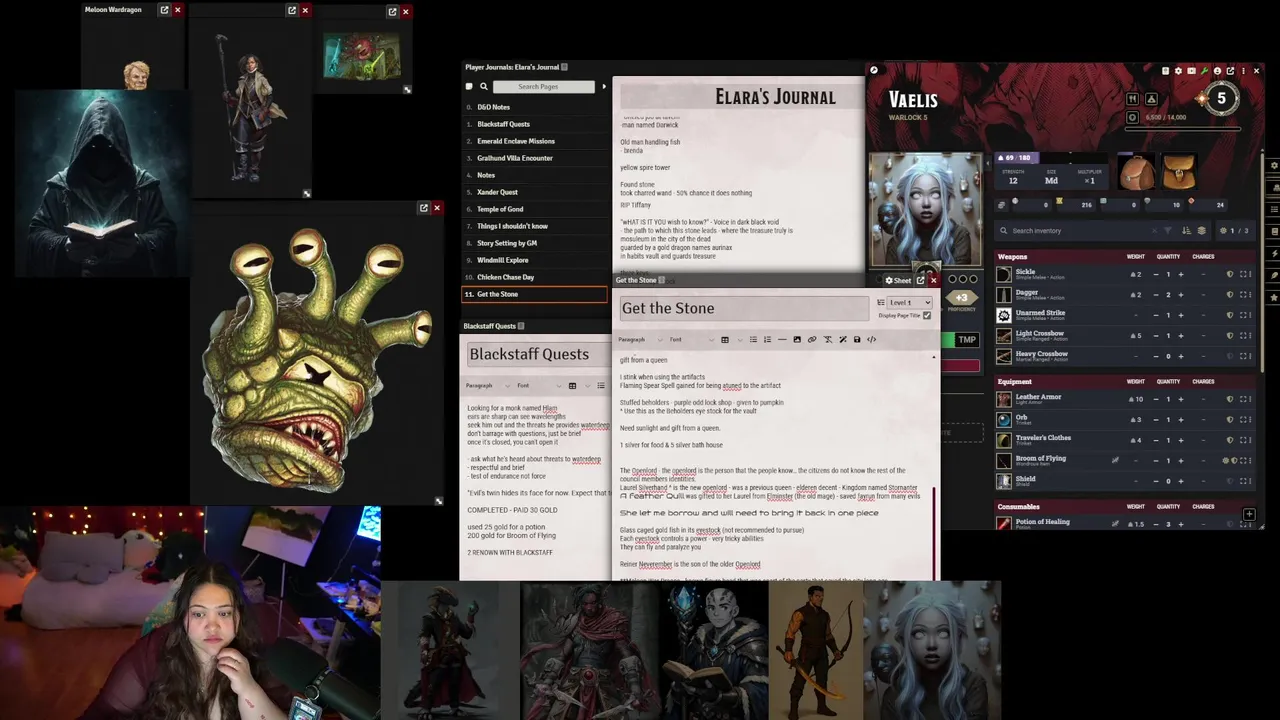Toggle equipped shield for Heavy Crossbow
Viewport: 1280px width, 720px height.
click(1230, 356)
